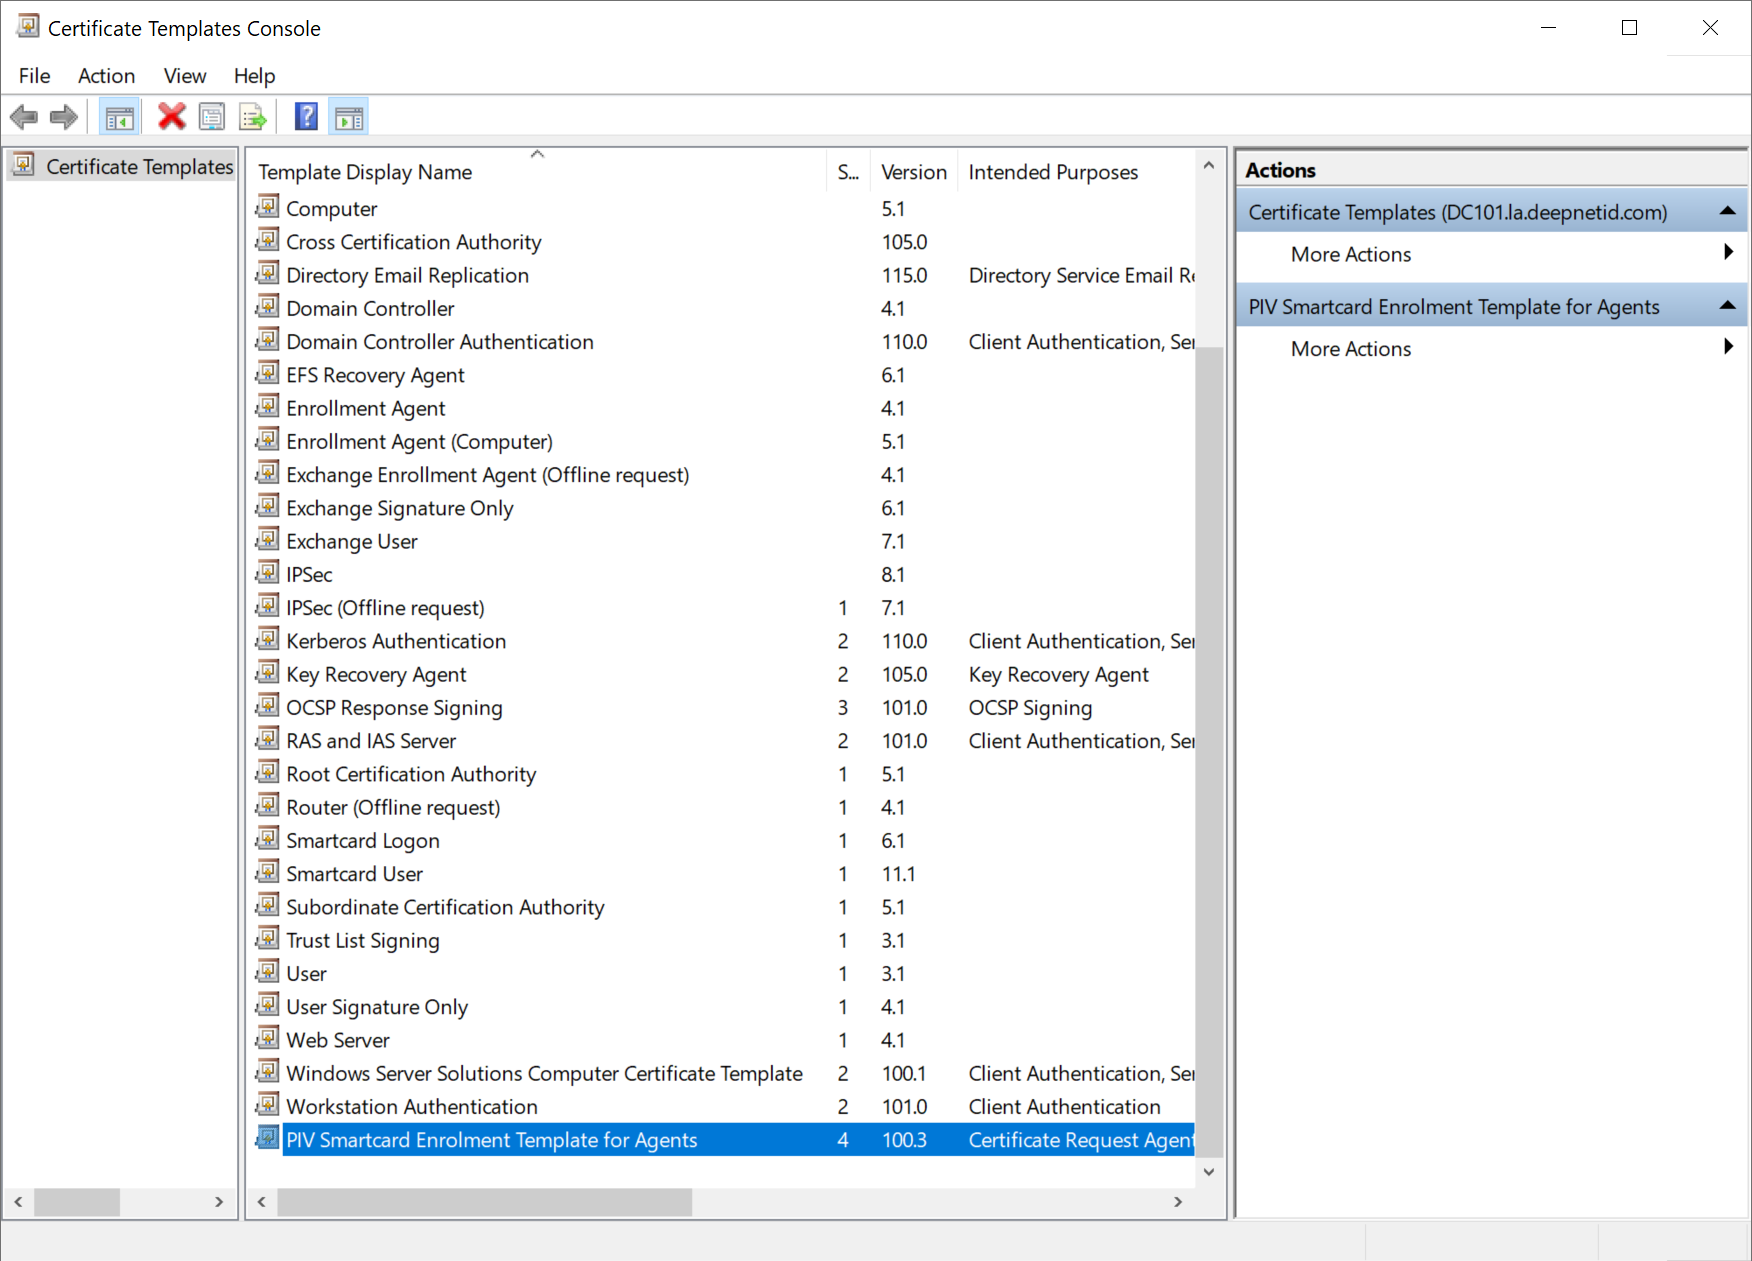Viewport: 1752px width, 1261px height.
Task: Select the Smartcard Logon template
Action: 362,841
